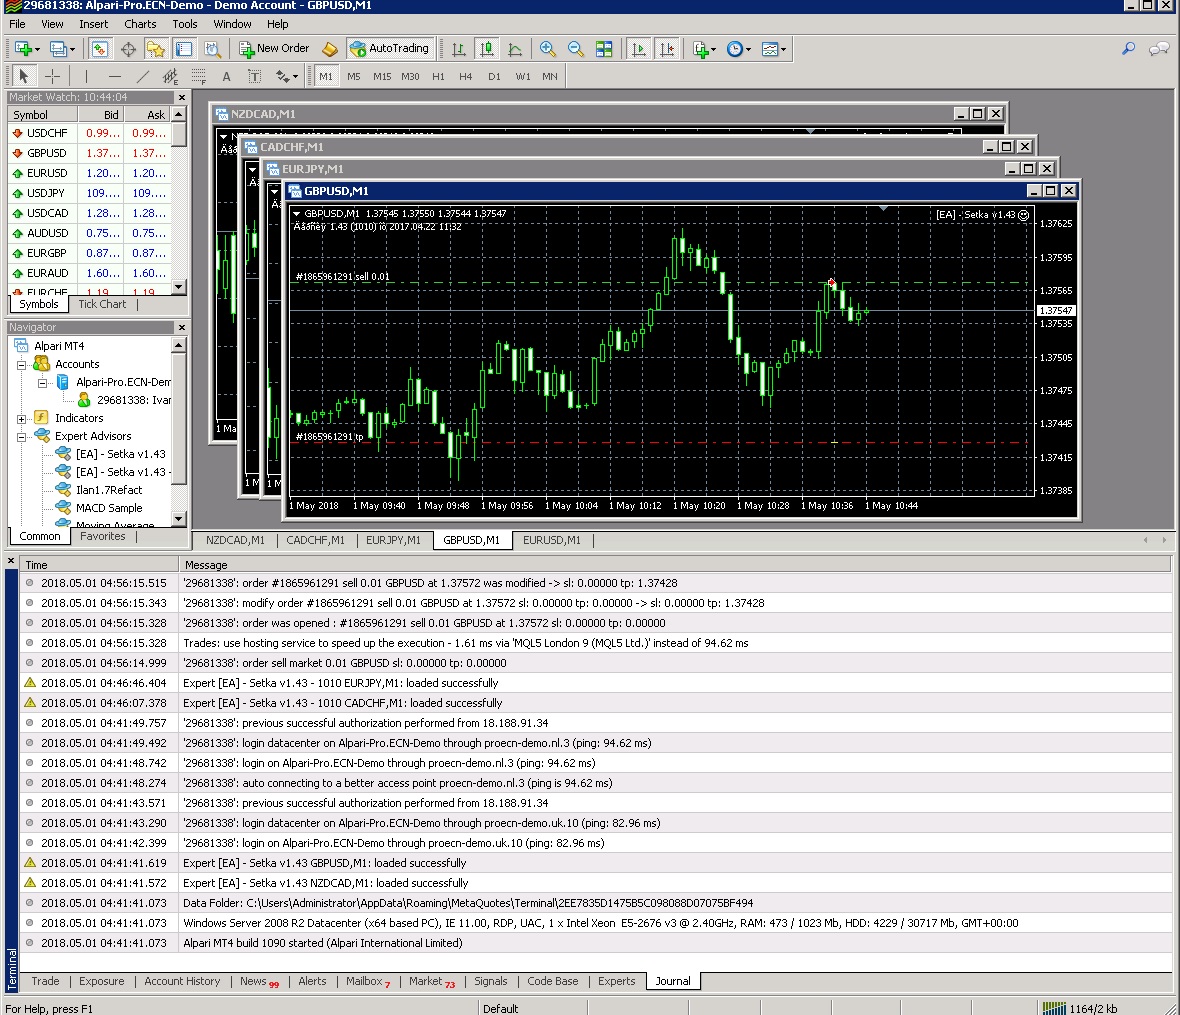Switch chart to candlesticks mode
Screen dimensions: 1180x1015
click(x=487, y=49)
